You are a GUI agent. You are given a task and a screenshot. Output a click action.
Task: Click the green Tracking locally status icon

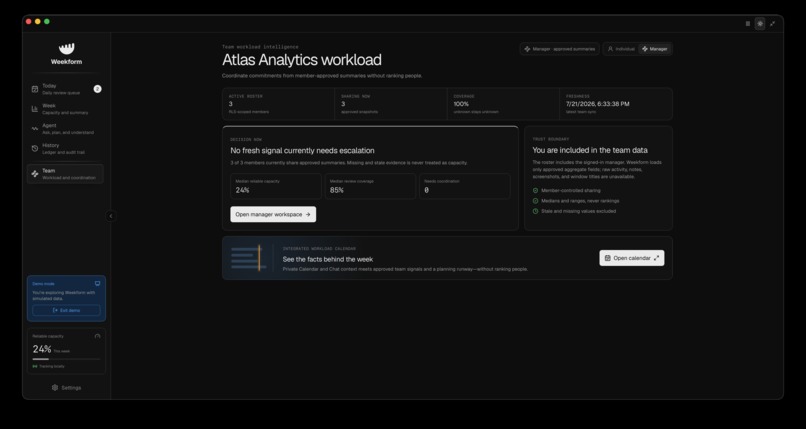pyautogui.click(x=35, y=366)
